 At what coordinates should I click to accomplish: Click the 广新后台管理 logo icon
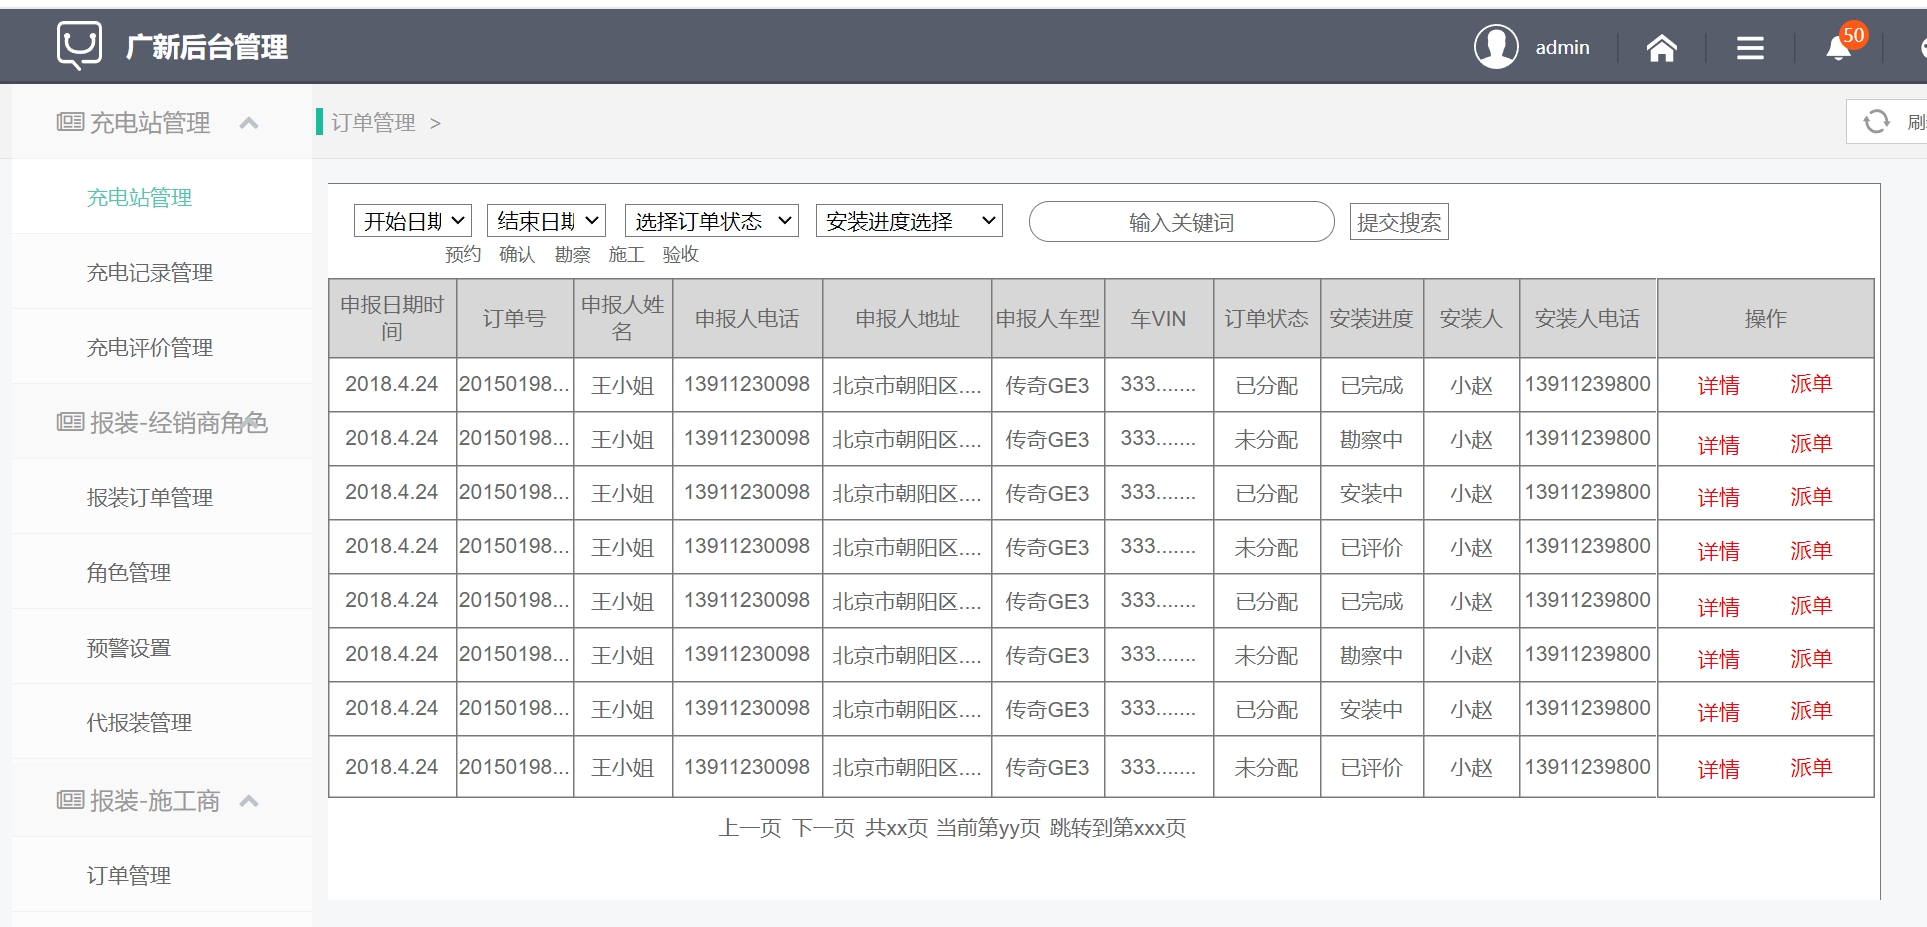pos(79,46)
